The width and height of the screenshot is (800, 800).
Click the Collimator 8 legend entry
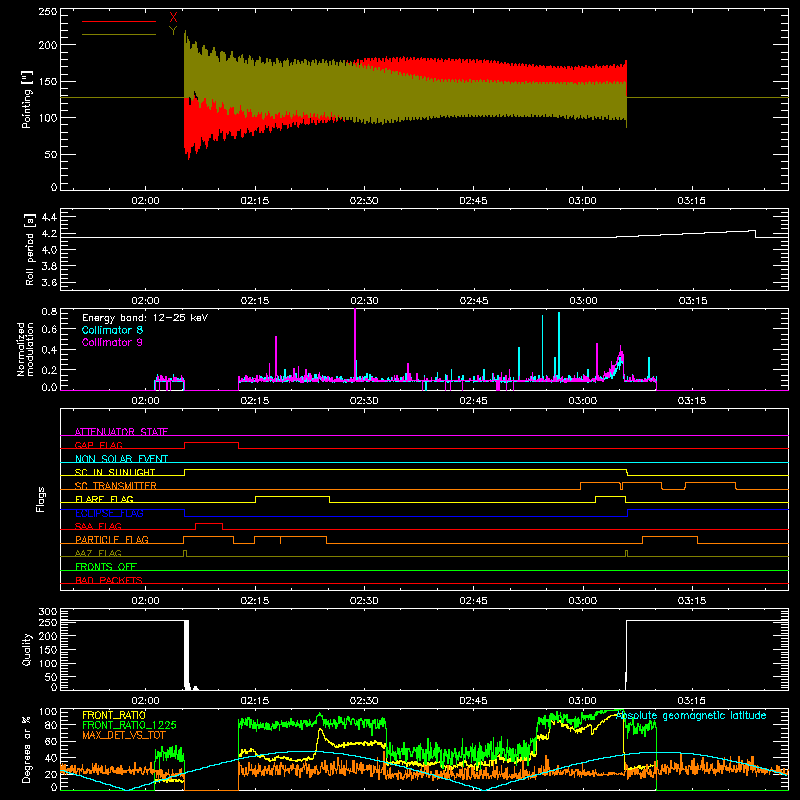click(x=112, y=330)
